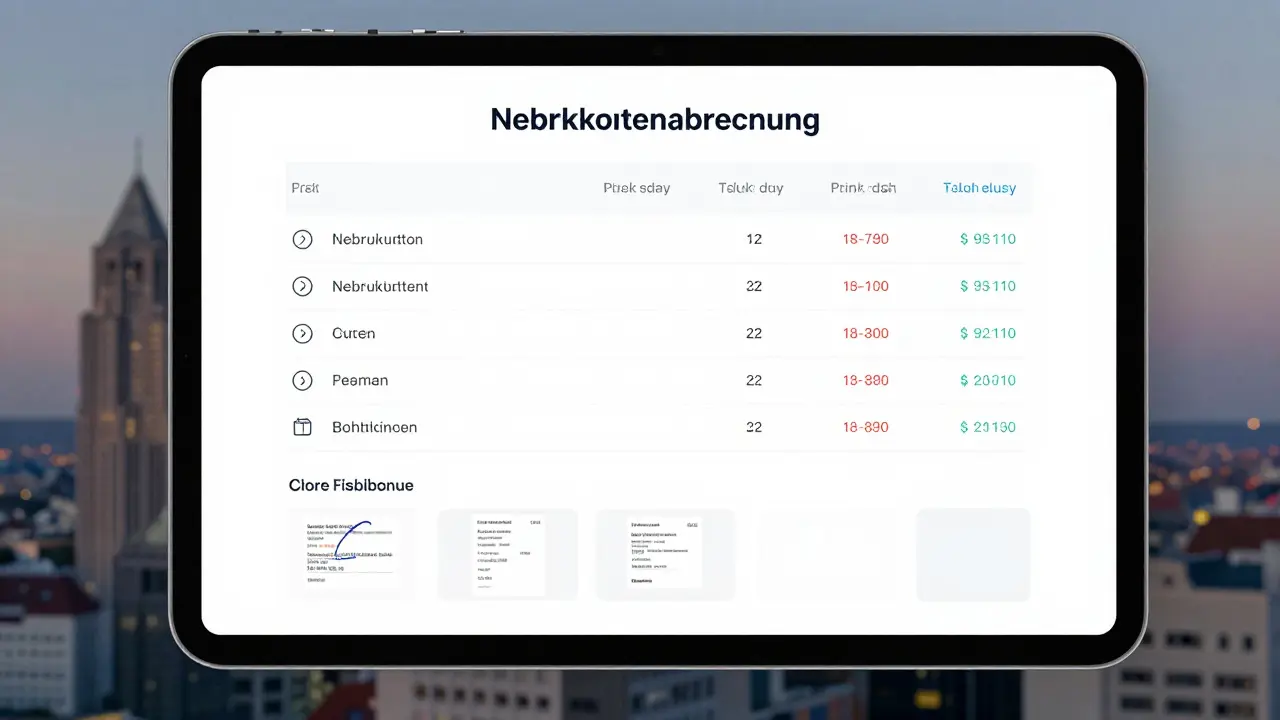Image resolution: width=1280 pixels, height=720 pixels.
Task: Open the signed receipt thumbnail
Action: [x=351, y=554]
